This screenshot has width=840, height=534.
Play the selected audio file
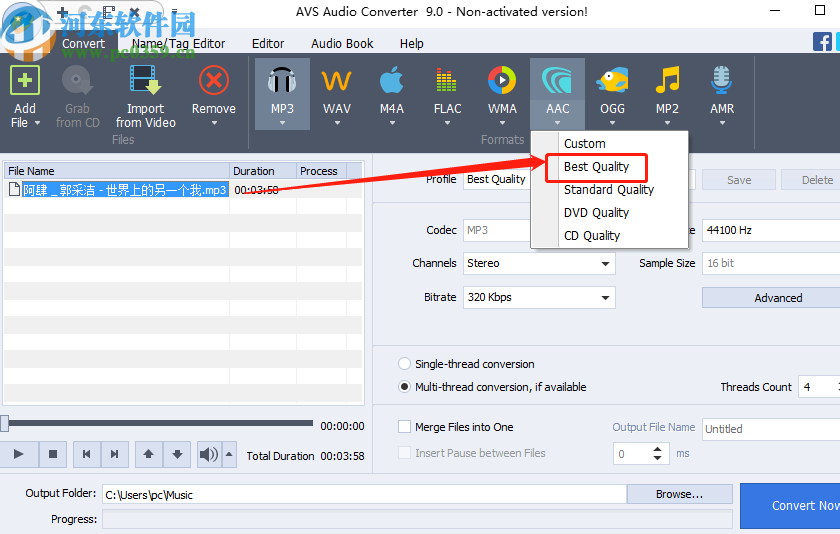tap(19, 454)
